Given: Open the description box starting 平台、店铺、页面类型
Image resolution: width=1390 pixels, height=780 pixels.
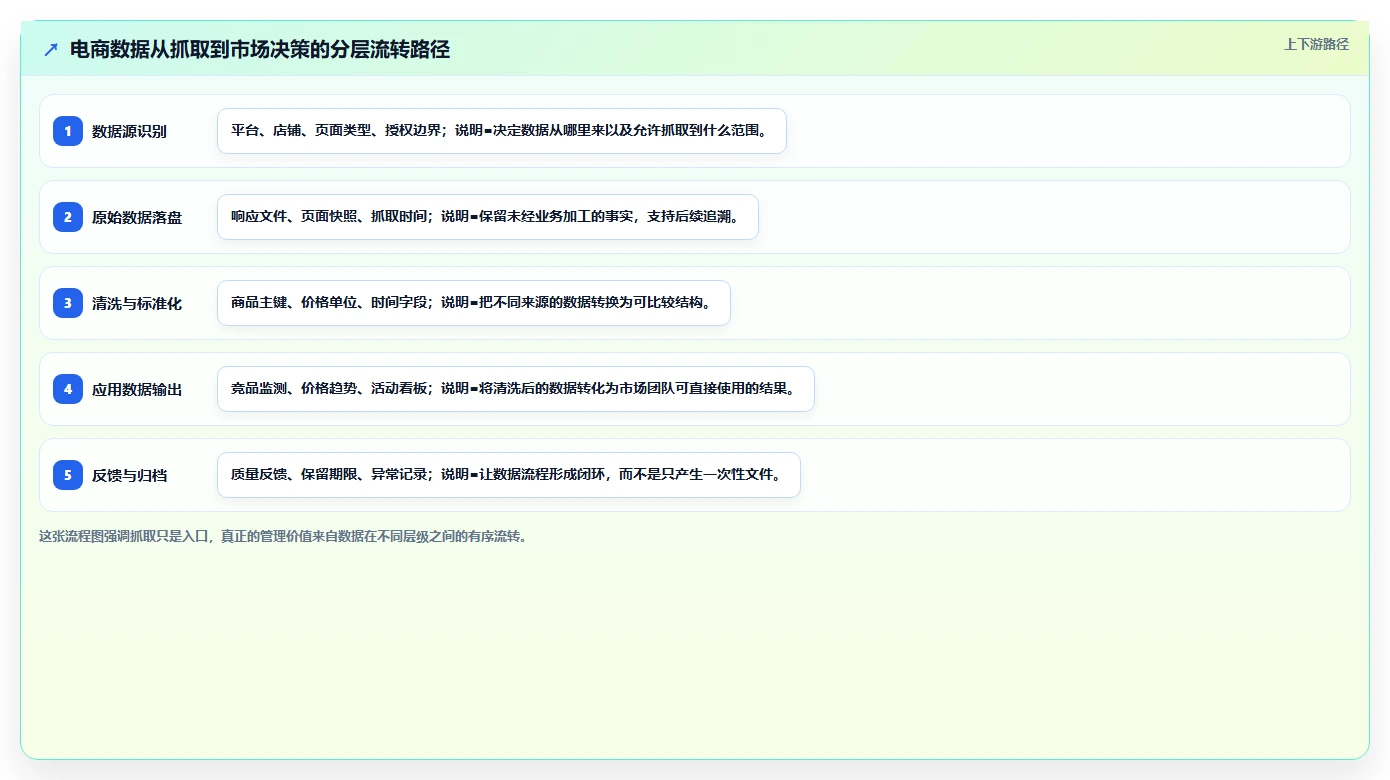Looking at the screenshot, I should pyautogui.click(x=502, y=131).
